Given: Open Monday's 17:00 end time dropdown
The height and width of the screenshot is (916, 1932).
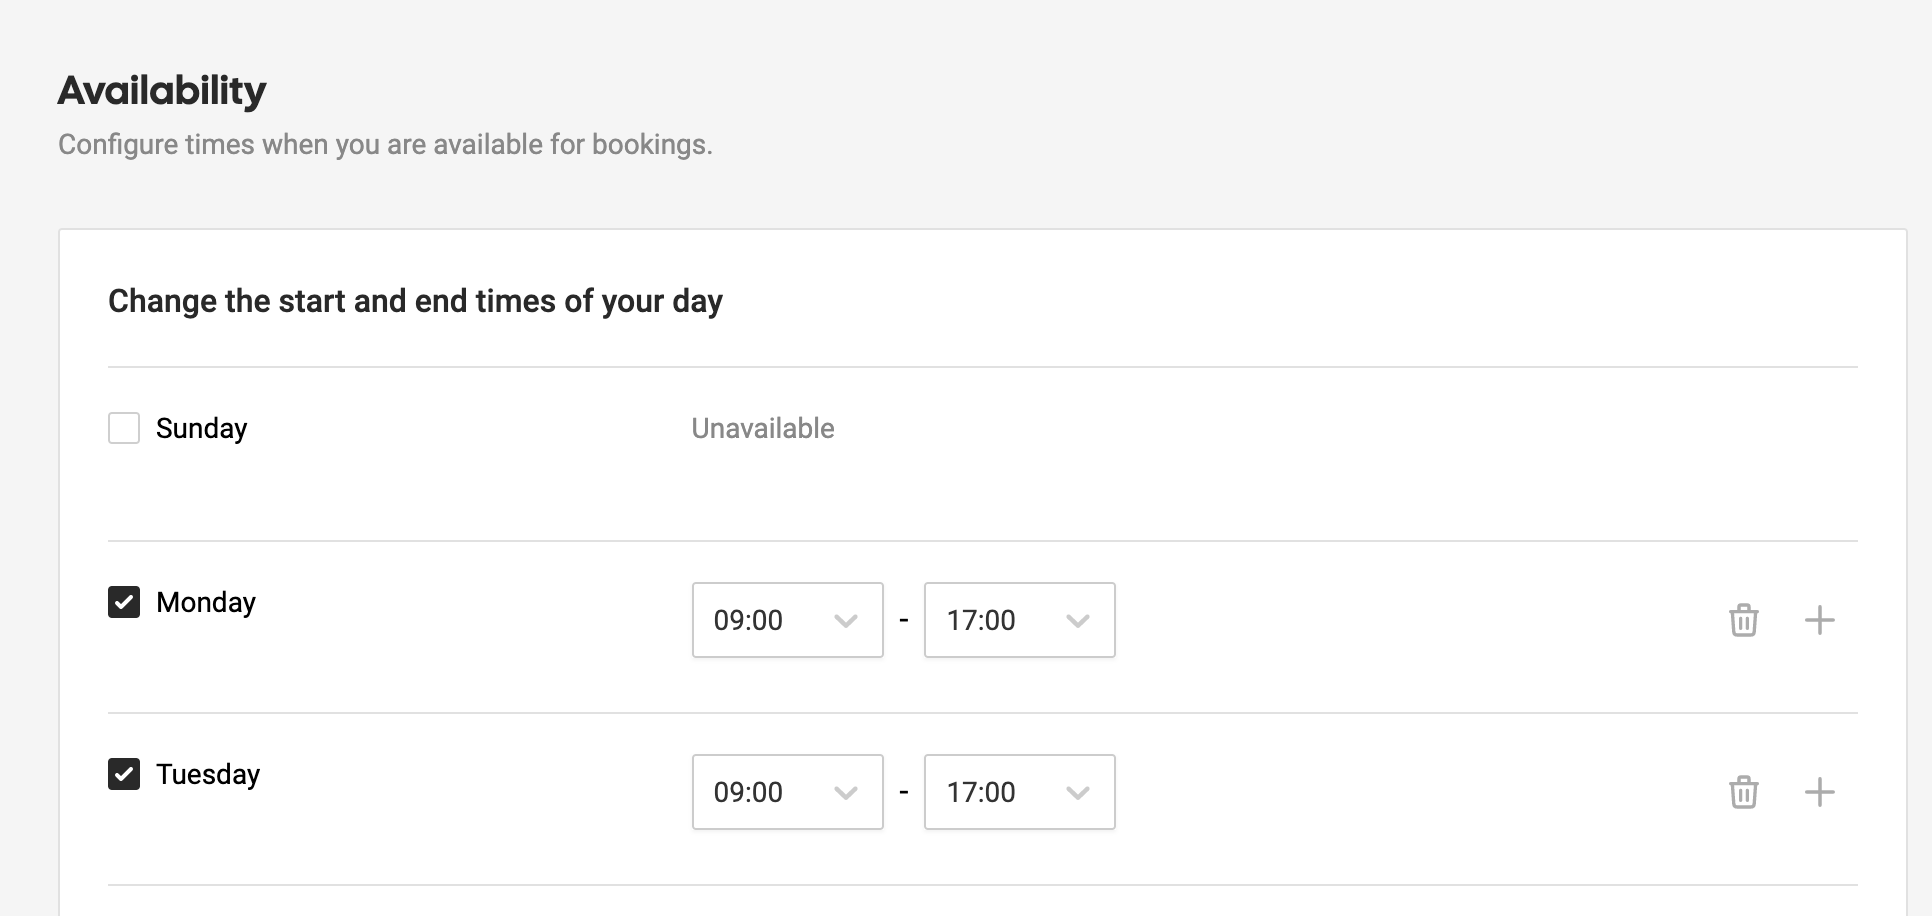Looking at the screenshot, I should pos(1018,620).
